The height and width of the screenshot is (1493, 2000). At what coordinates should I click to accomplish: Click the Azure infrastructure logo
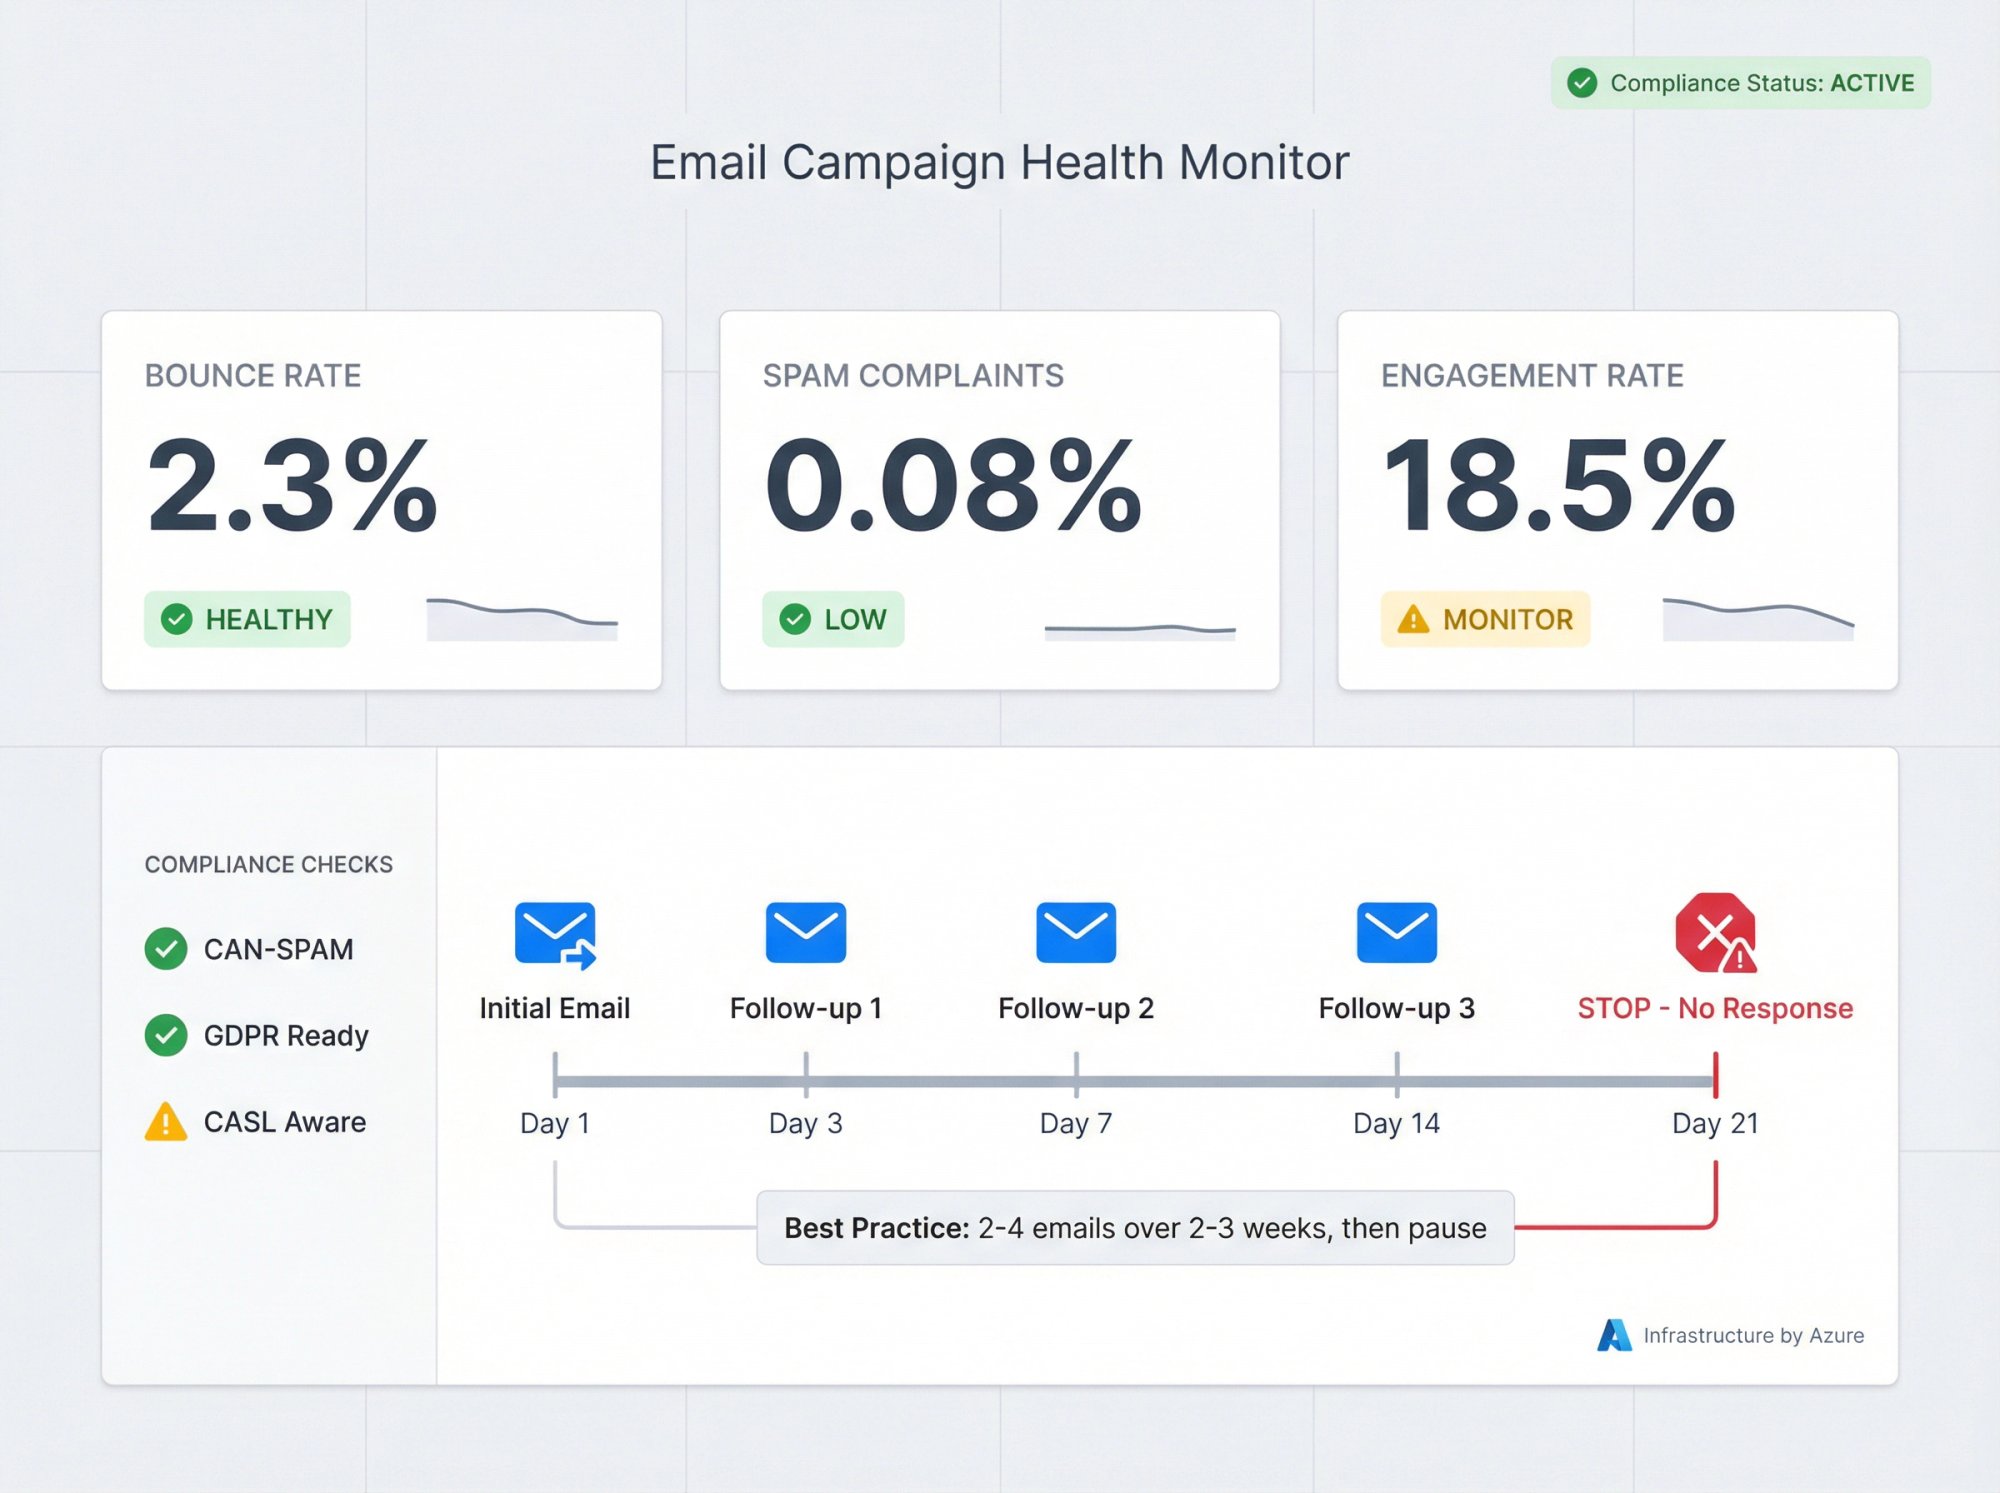(1614, 1335)
